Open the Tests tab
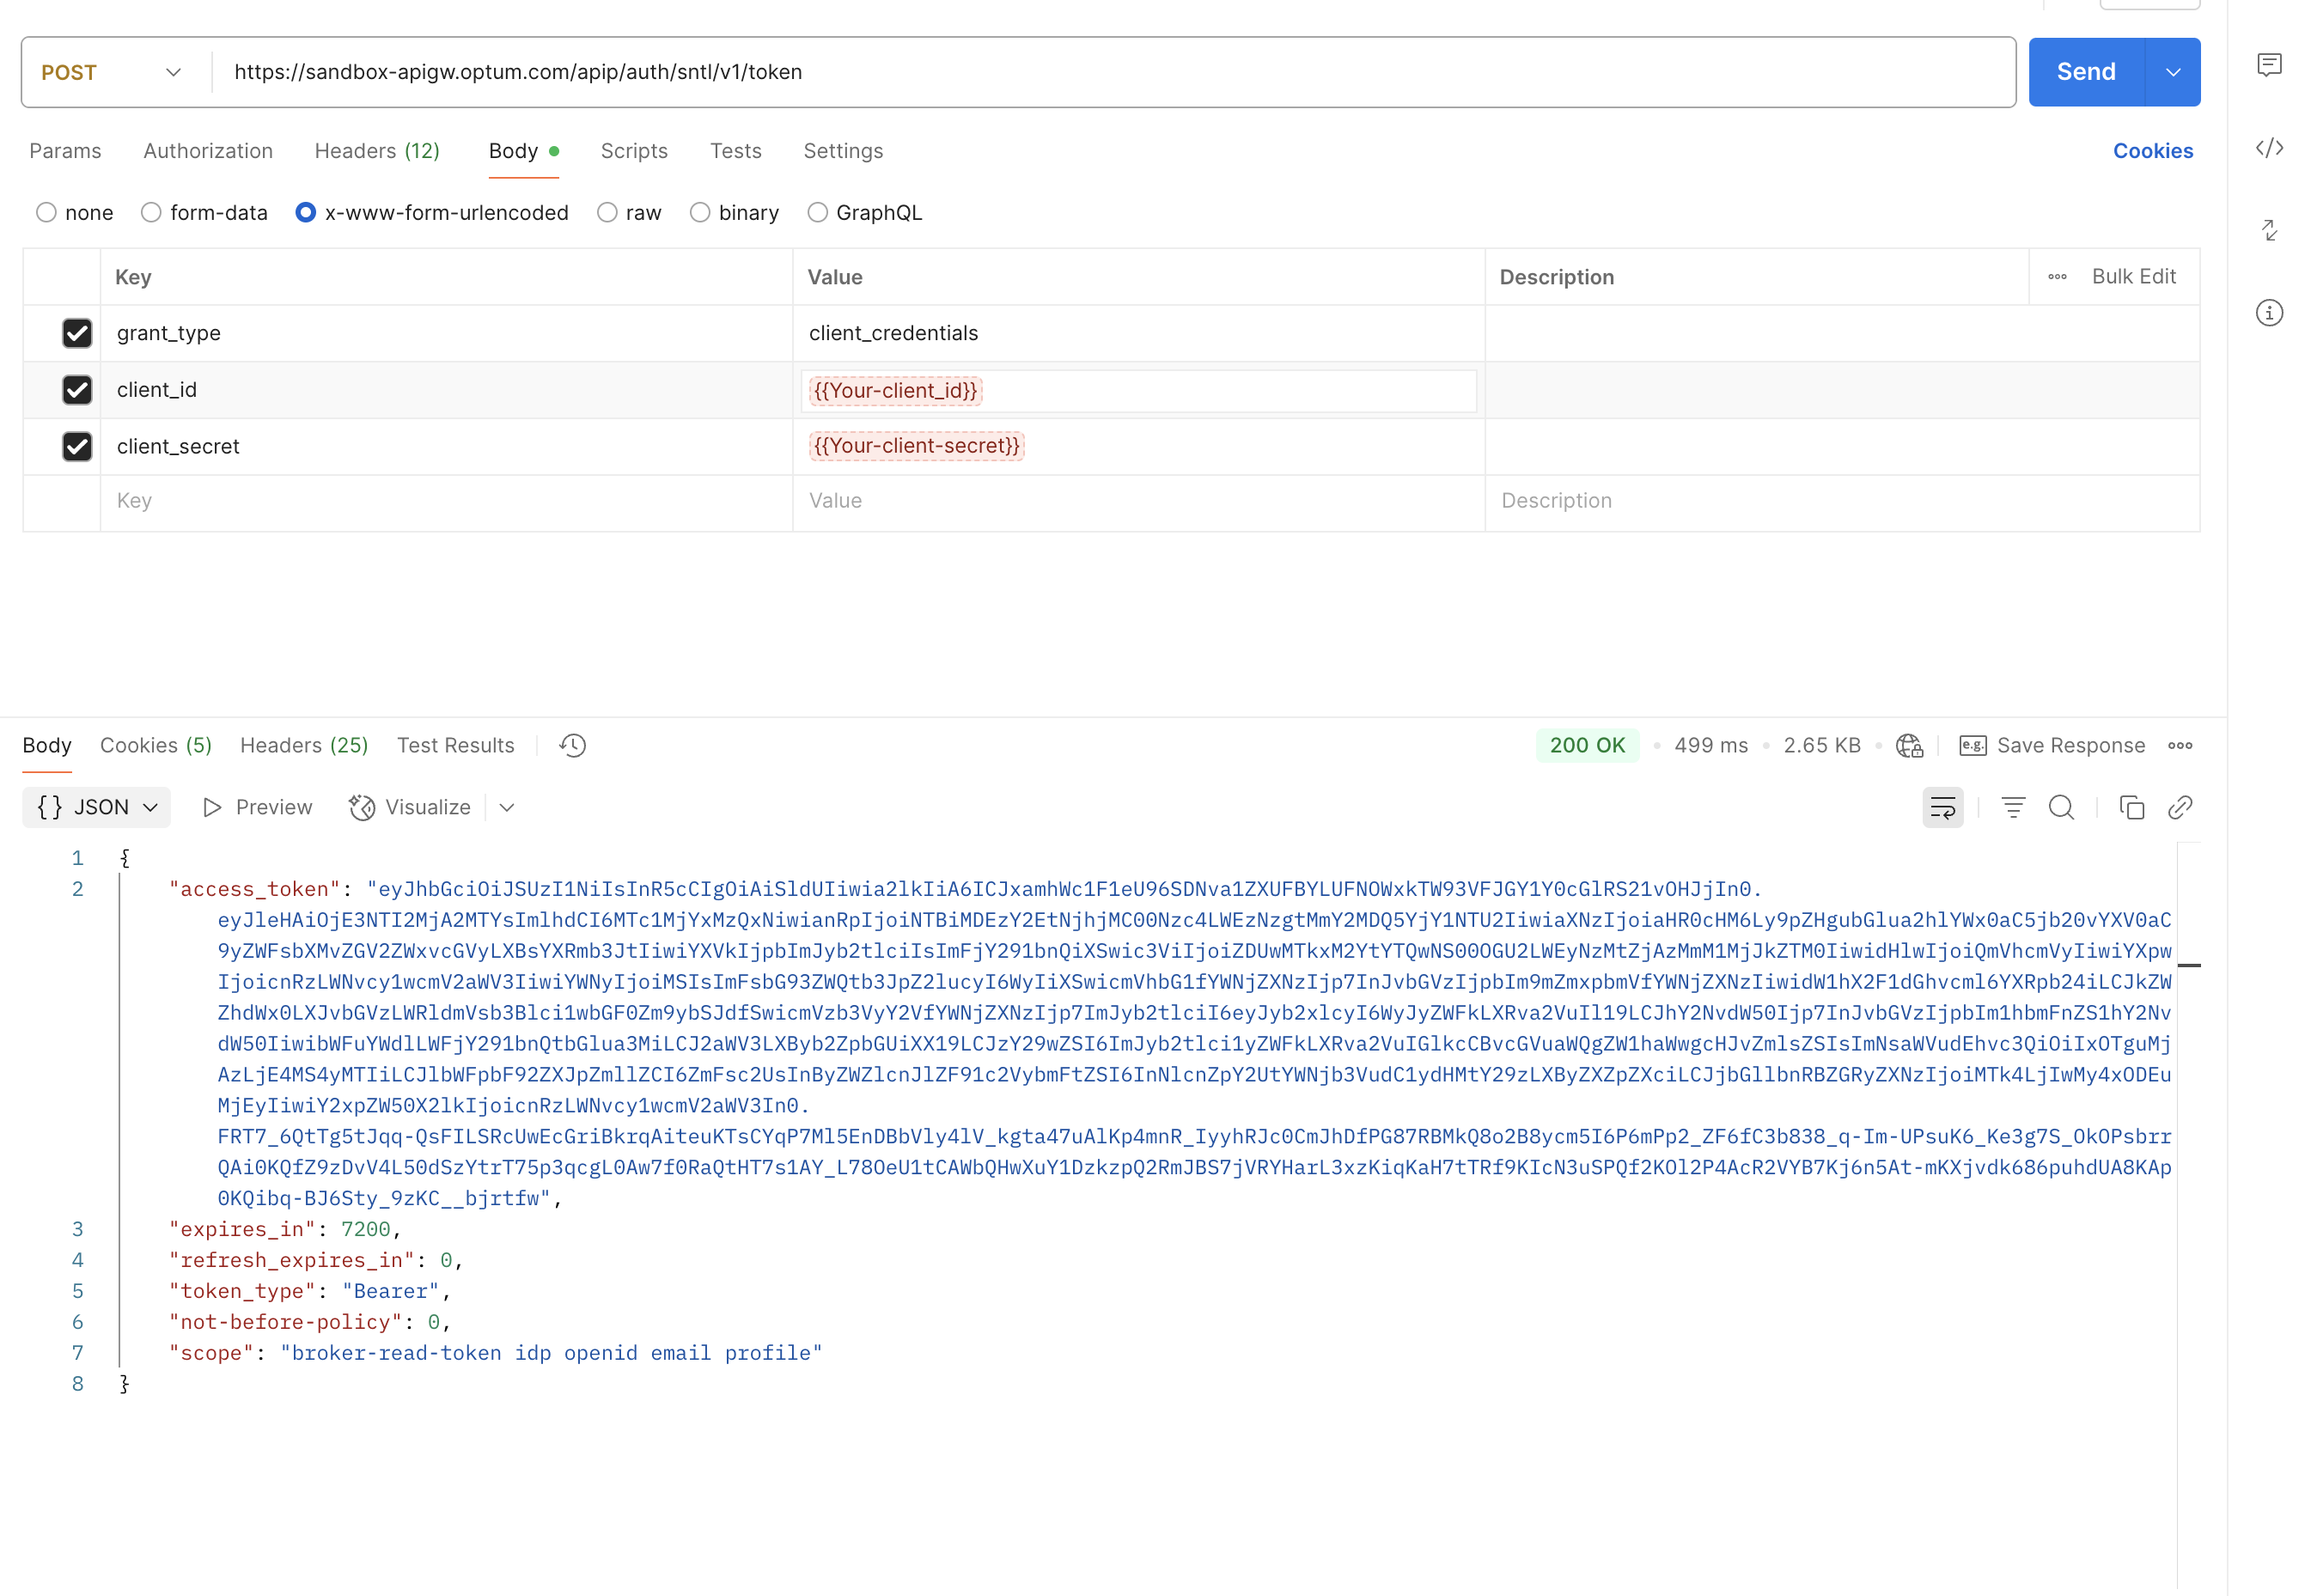This screenshot has width=2311, height=1596. (736, 151)
